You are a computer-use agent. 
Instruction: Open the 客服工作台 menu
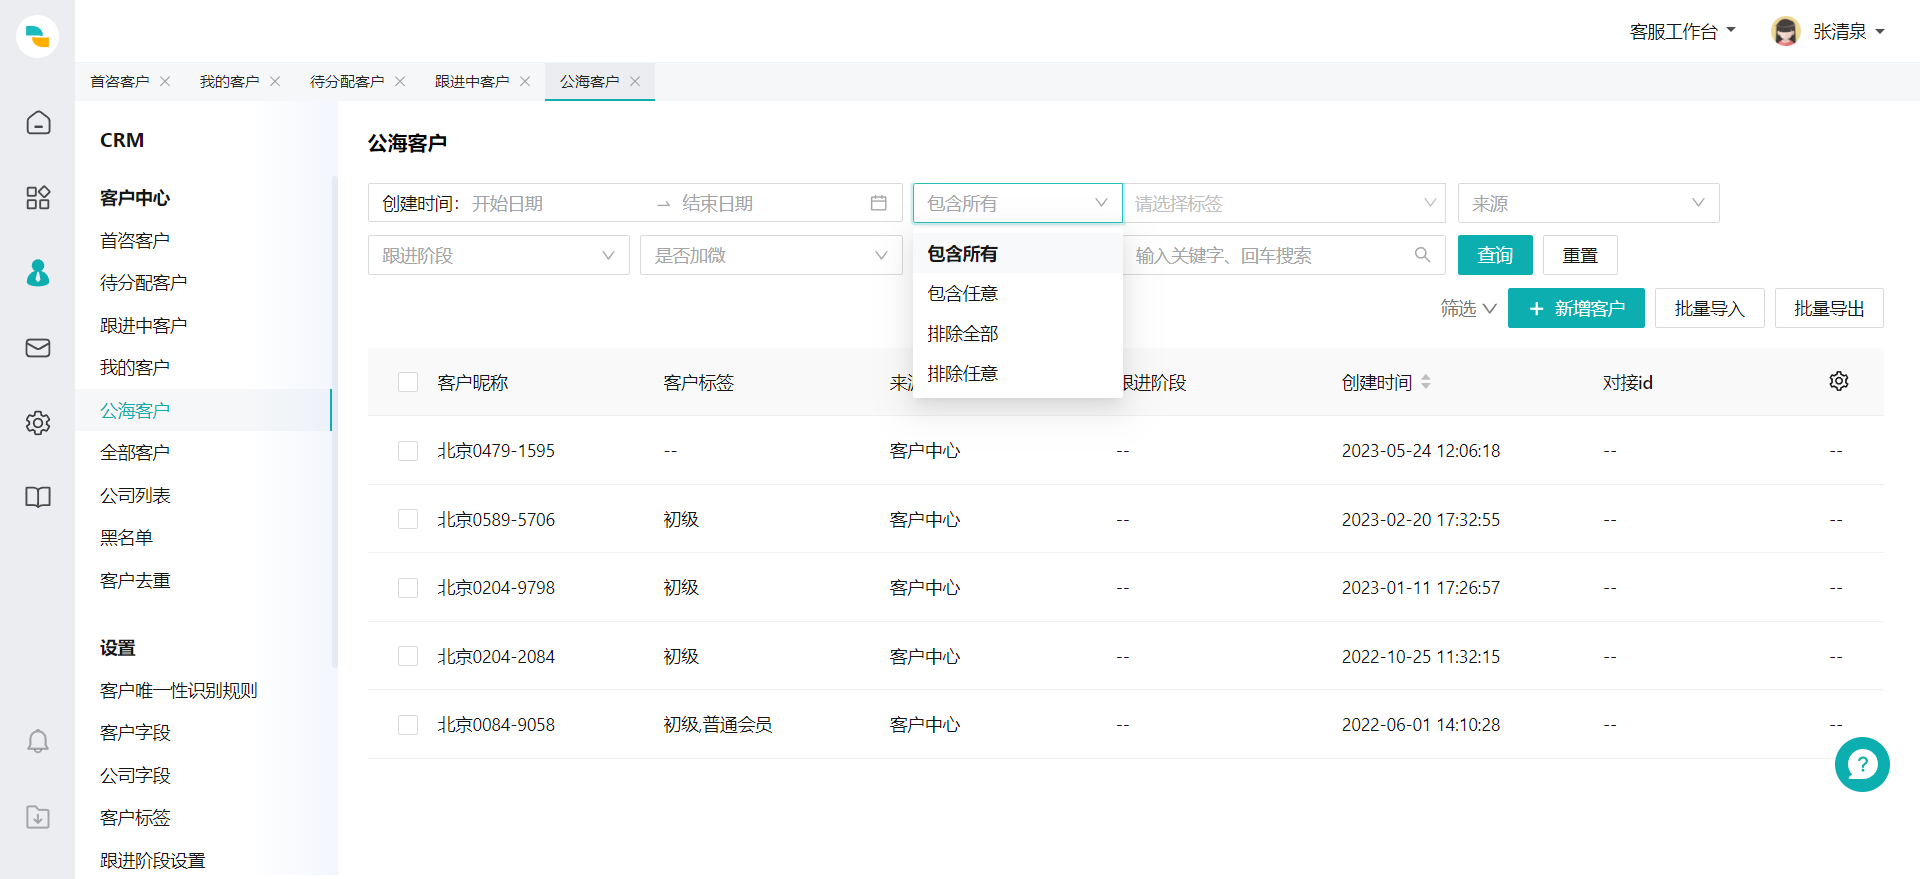(1682, 32)
